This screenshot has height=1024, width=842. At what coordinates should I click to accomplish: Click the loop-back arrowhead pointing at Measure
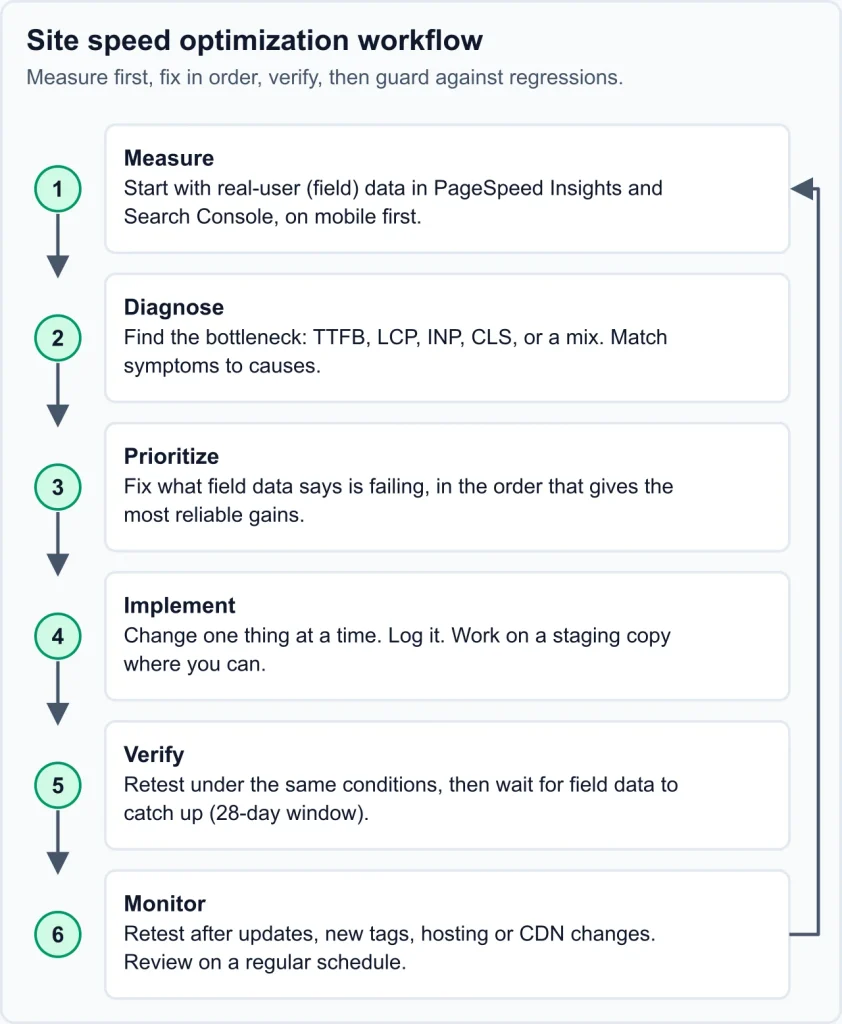tap(801, 189)
